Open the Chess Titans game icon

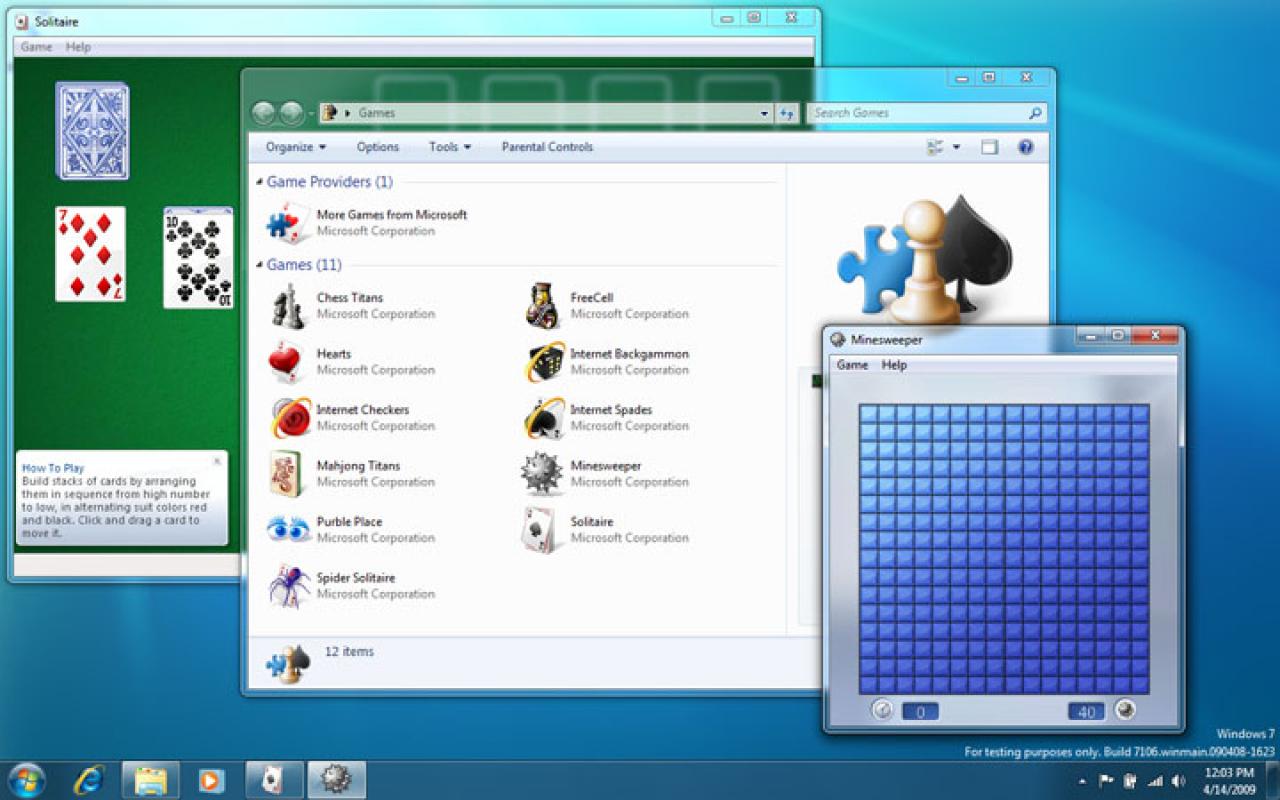pyautogui.click(x=289, y=306)
